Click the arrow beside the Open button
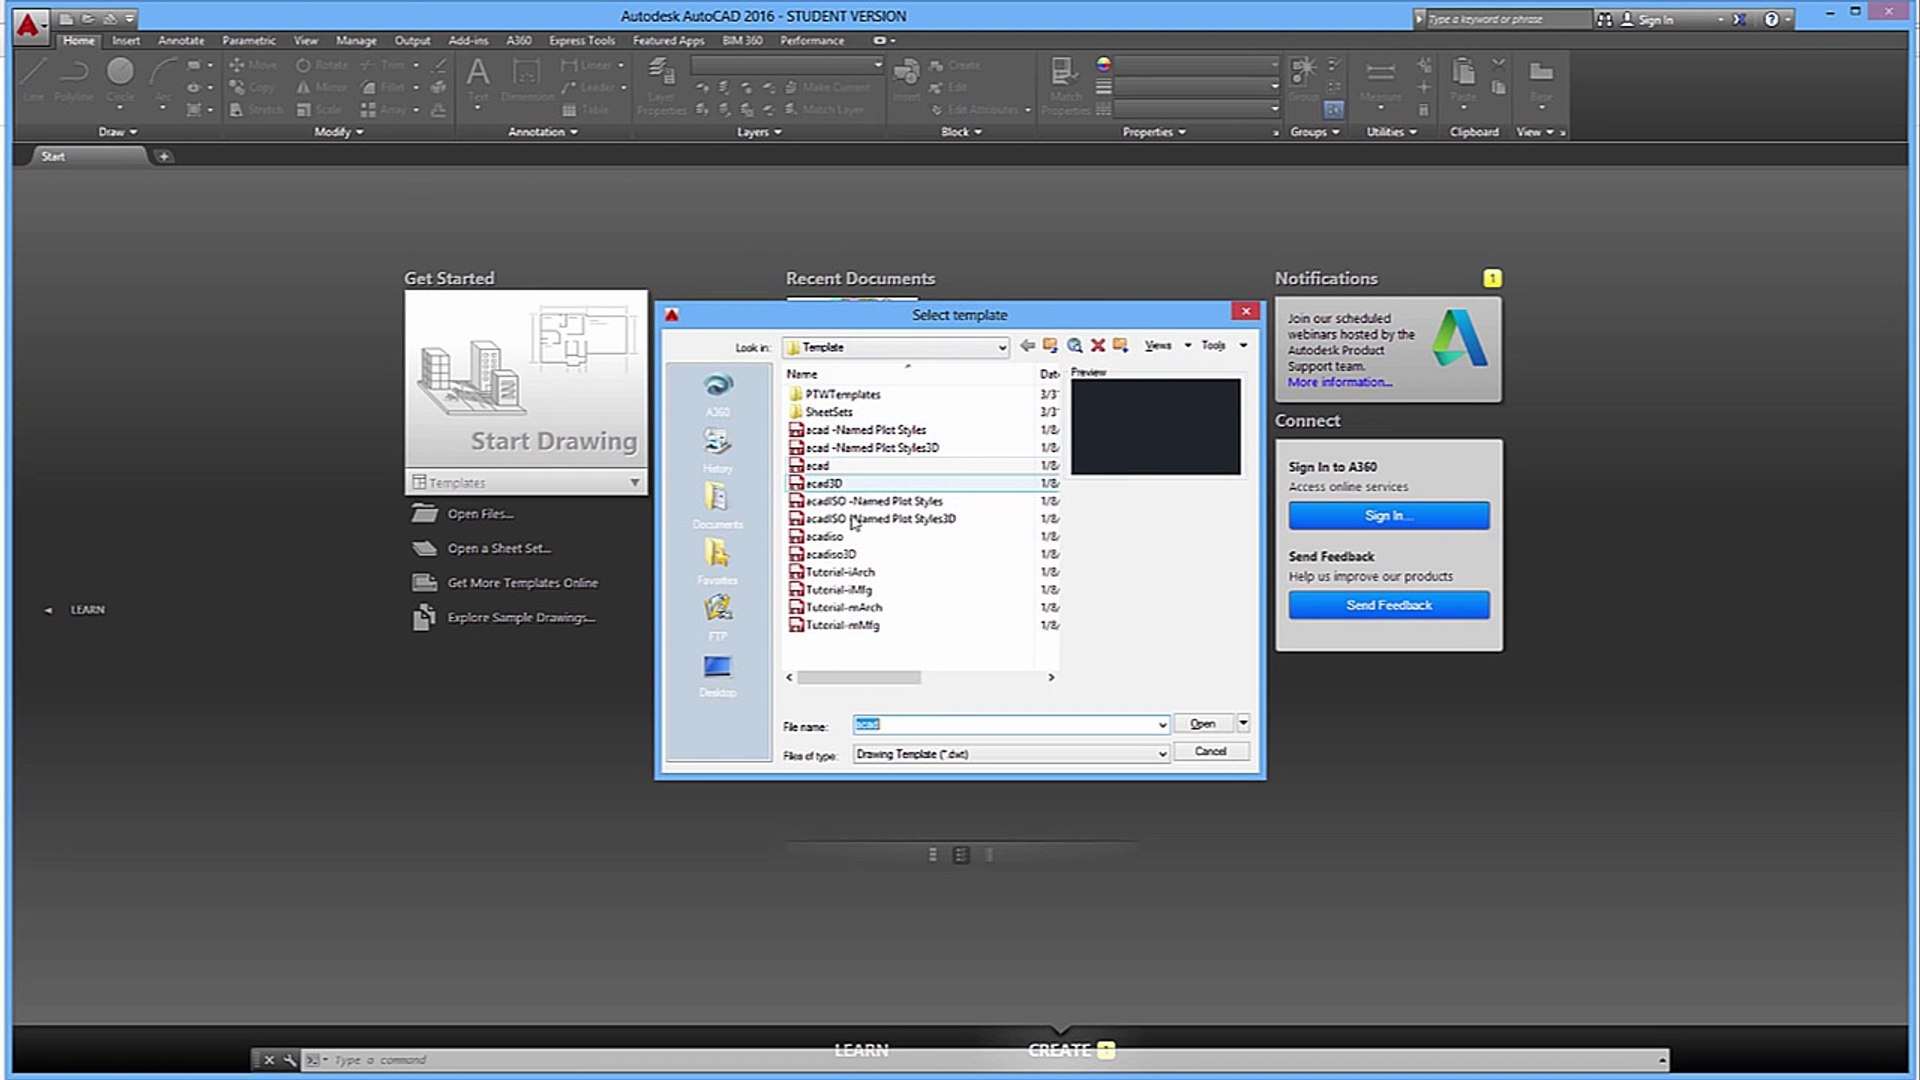The width and height of the screenshot is (1920, 1080). click(x=1243, y=723)
